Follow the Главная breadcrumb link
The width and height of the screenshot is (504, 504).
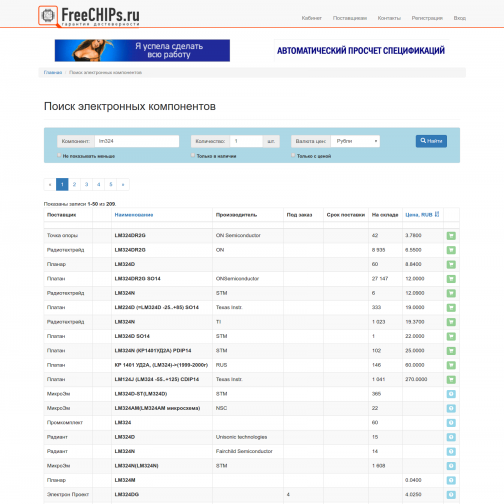[53, 72]
